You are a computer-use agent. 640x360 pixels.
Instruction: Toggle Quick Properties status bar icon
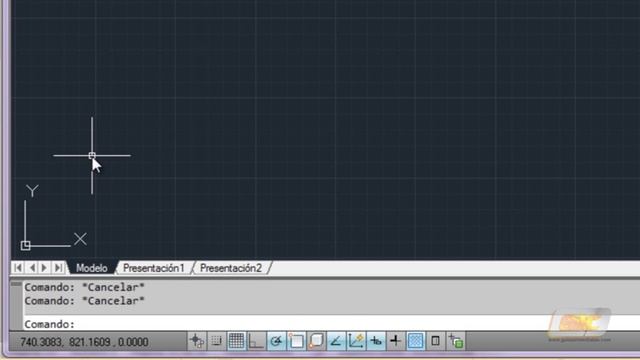(436, 341)
